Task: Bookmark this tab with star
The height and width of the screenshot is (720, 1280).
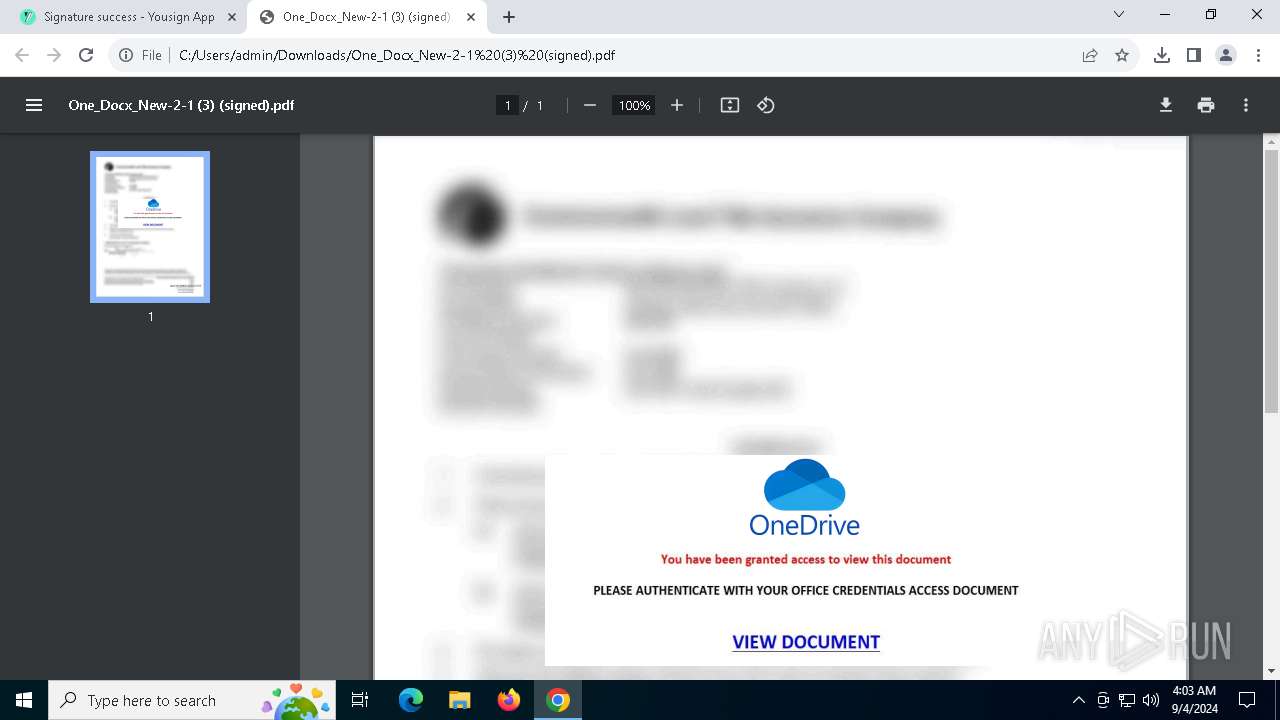Action: [x=1122, y=55]
